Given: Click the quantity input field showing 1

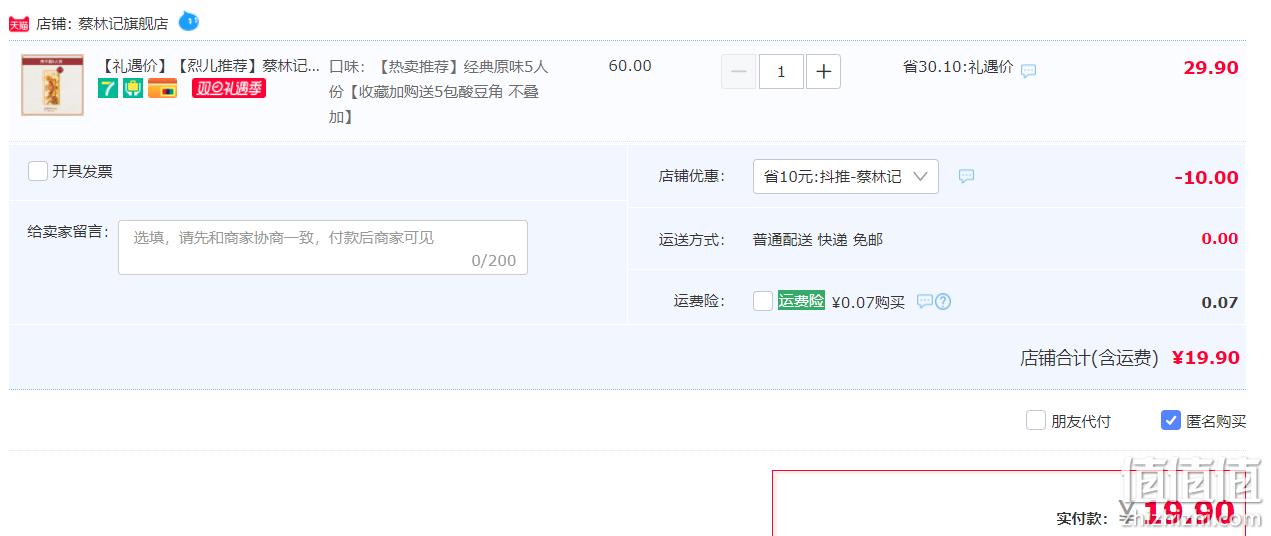Looking at the screenshot, I should [781, 72].
